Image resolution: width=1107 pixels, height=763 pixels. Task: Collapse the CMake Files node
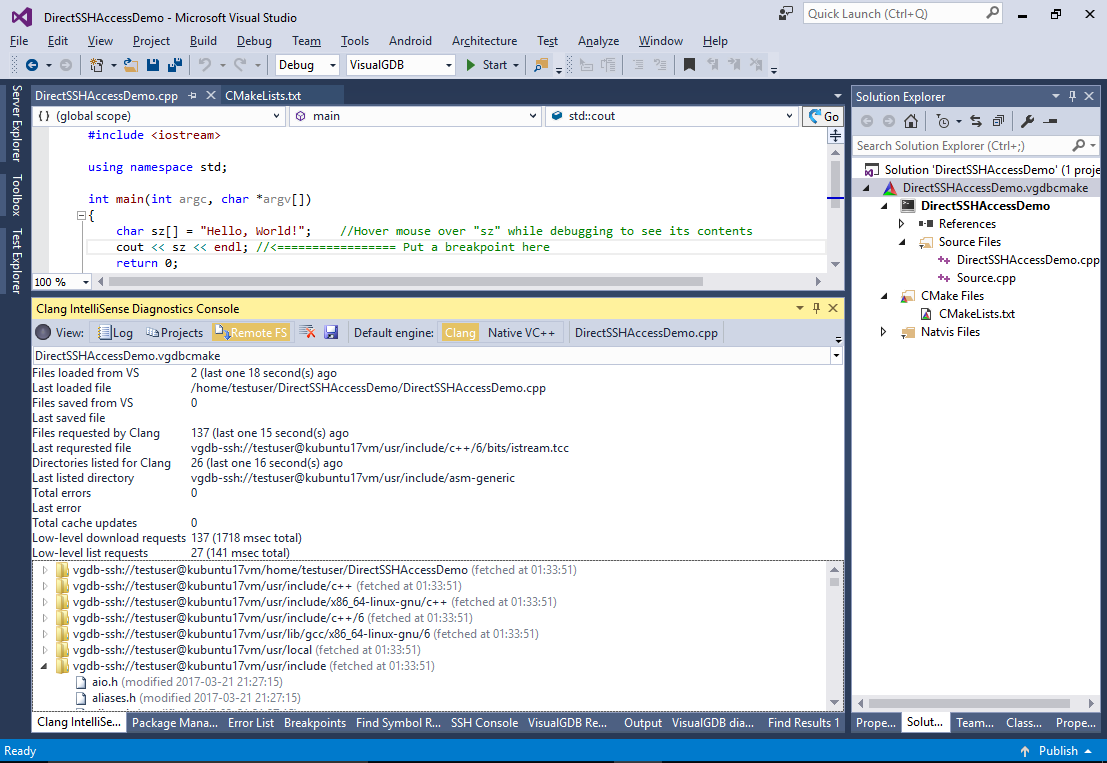(x=883, y=296)
